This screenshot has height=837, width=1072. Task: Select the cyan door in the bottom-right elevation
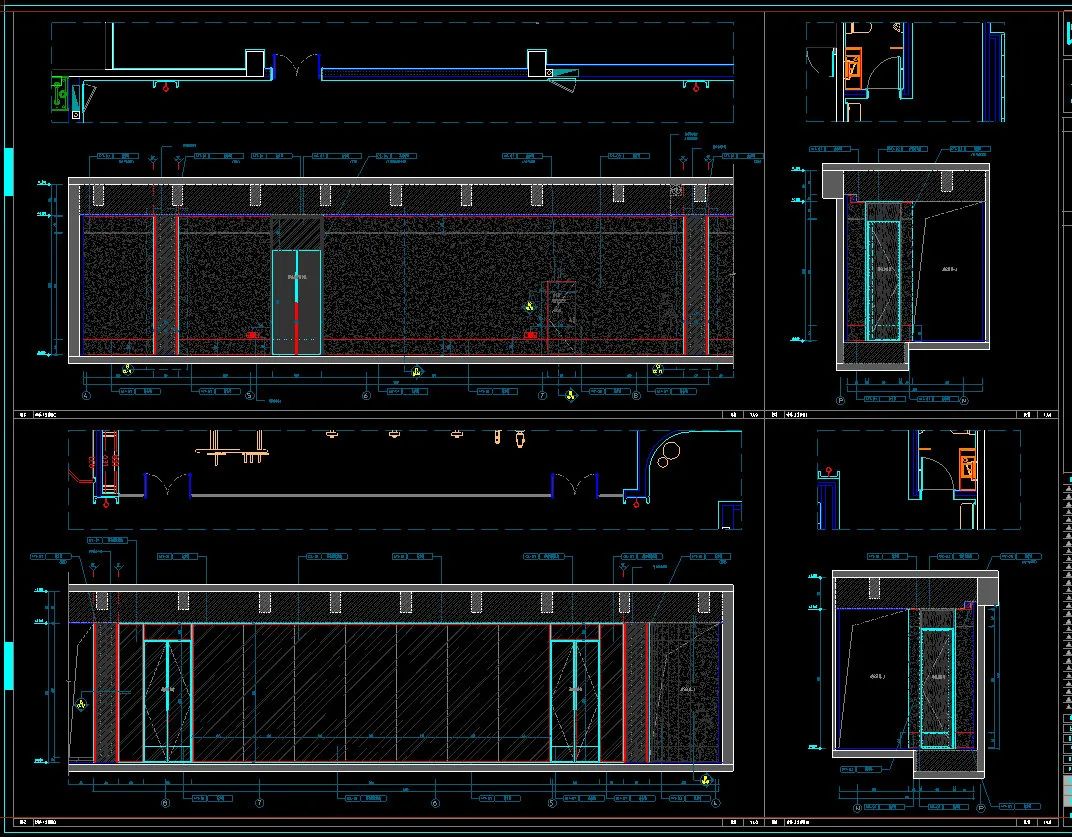click(x=937, y=688)
